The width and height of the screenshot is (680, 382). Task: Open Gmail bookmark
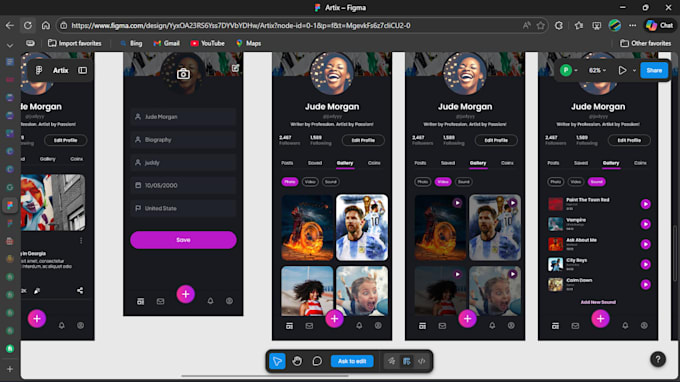(167, 43)
